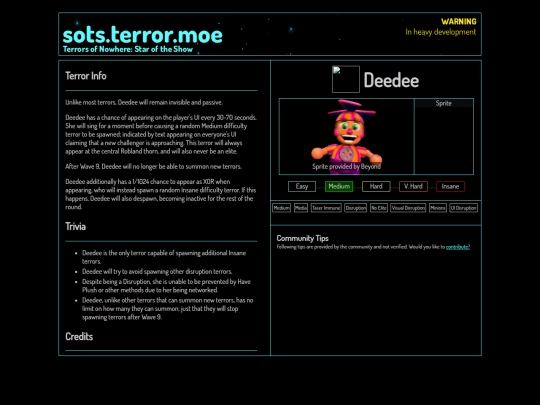Image resolution: width=540 pixels, height=405 pixels.
Task: Click the Community Tips heading
Action: tap(302, 238)
